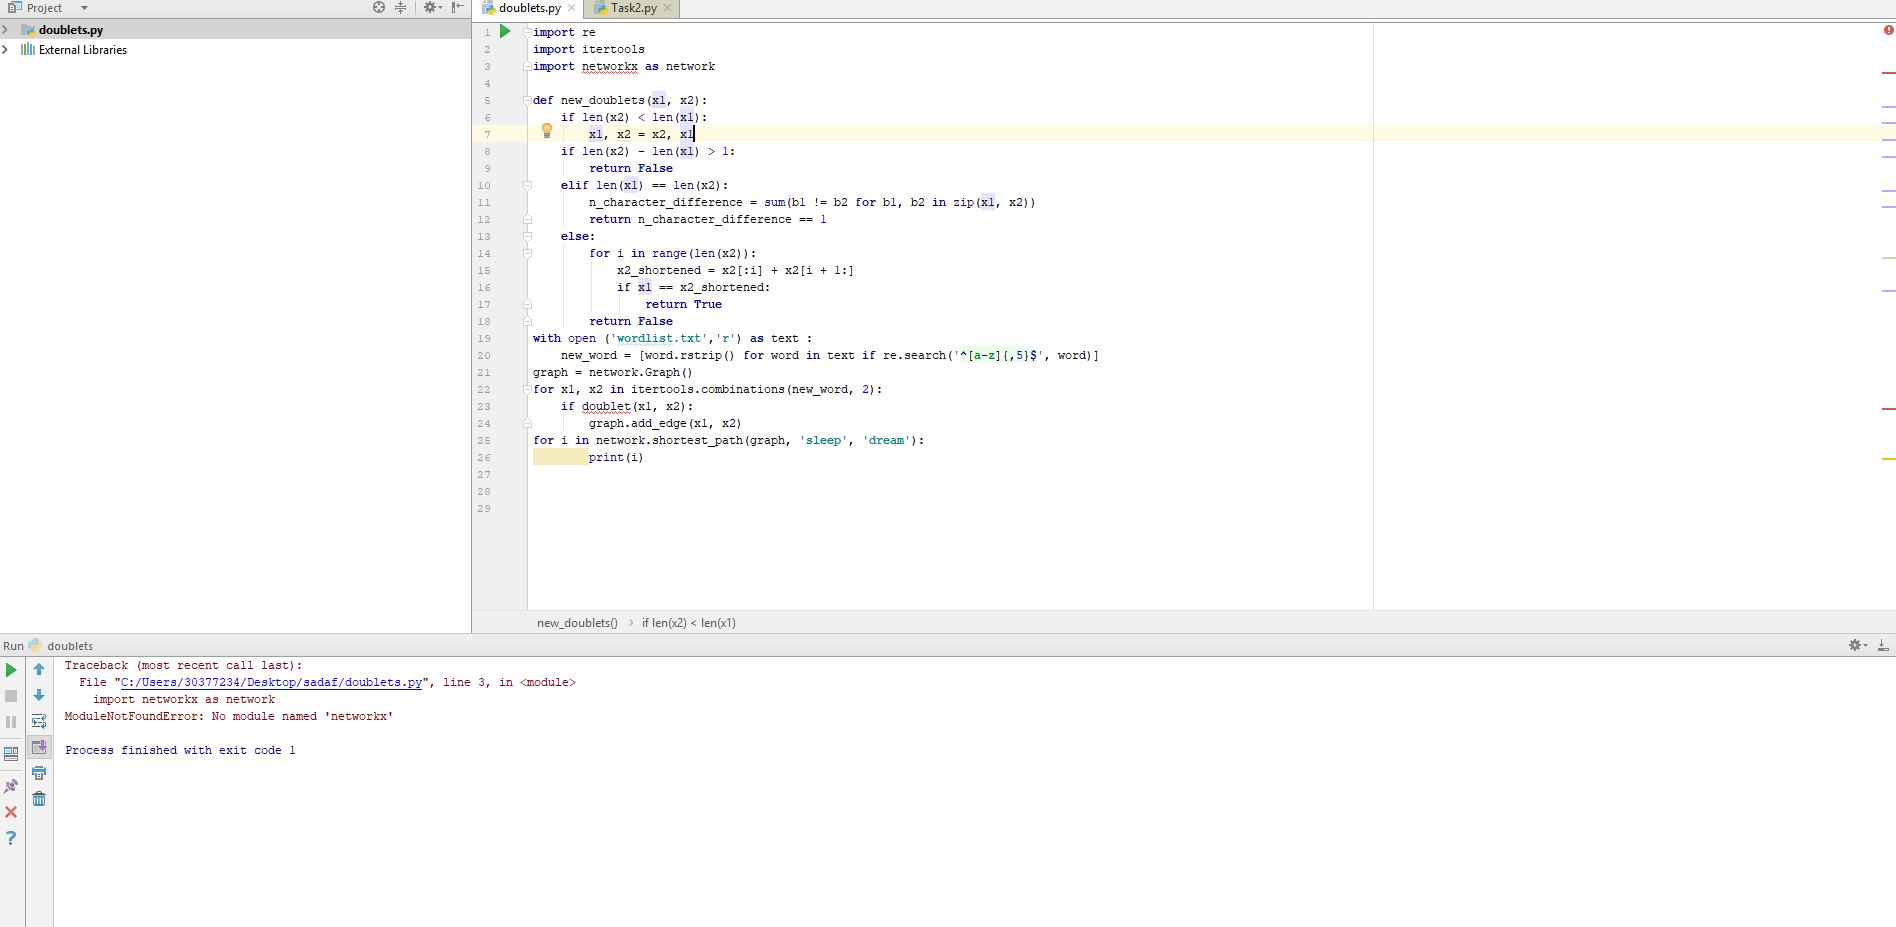Screen dimensions: 1896x927
Task: Click the Up the Stack Trace arrow
Action: [39, 670]
